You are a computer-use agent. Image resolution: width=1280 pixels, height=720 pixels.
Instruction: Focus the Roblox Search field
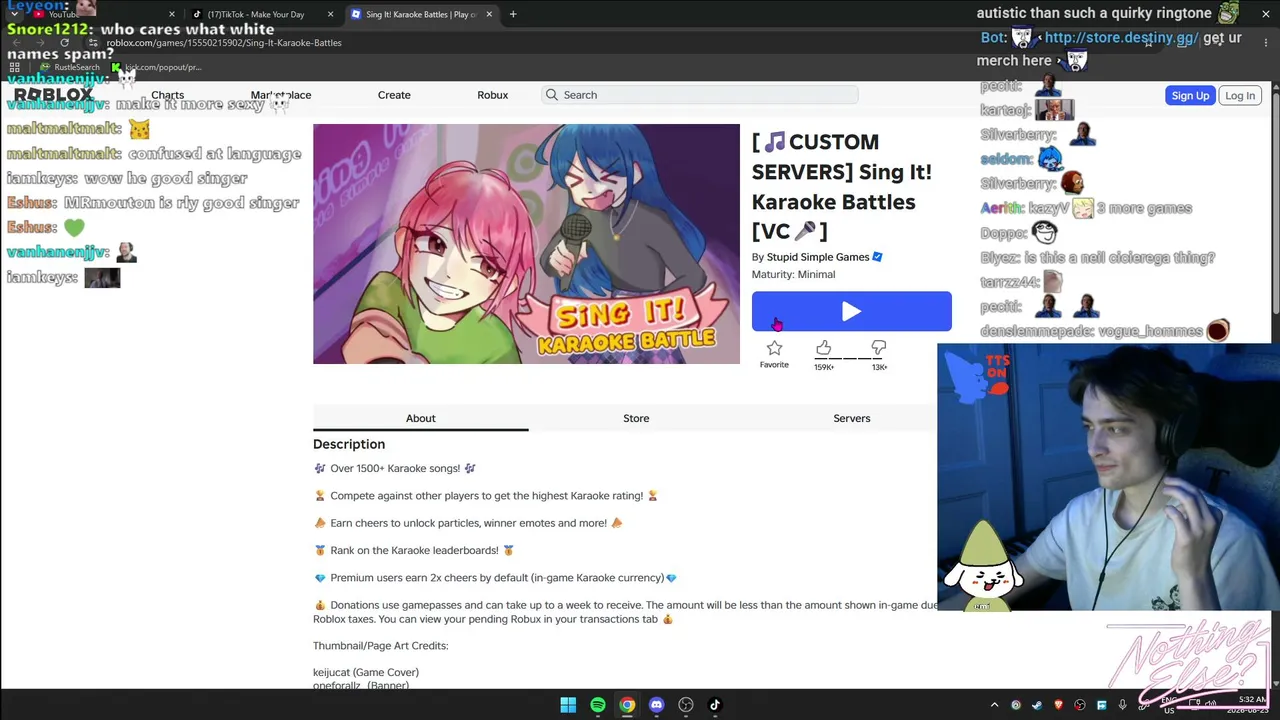[700, 95]
